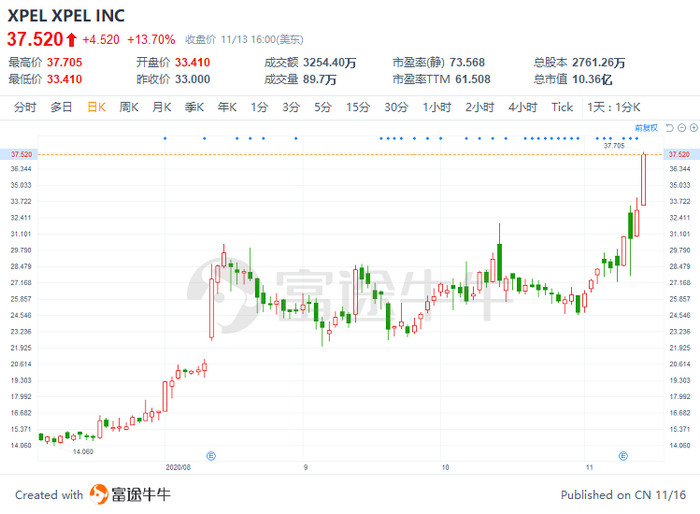Click the 最高价 value 37.705
This screenshot has width=700, height=514.
(65, 63)
